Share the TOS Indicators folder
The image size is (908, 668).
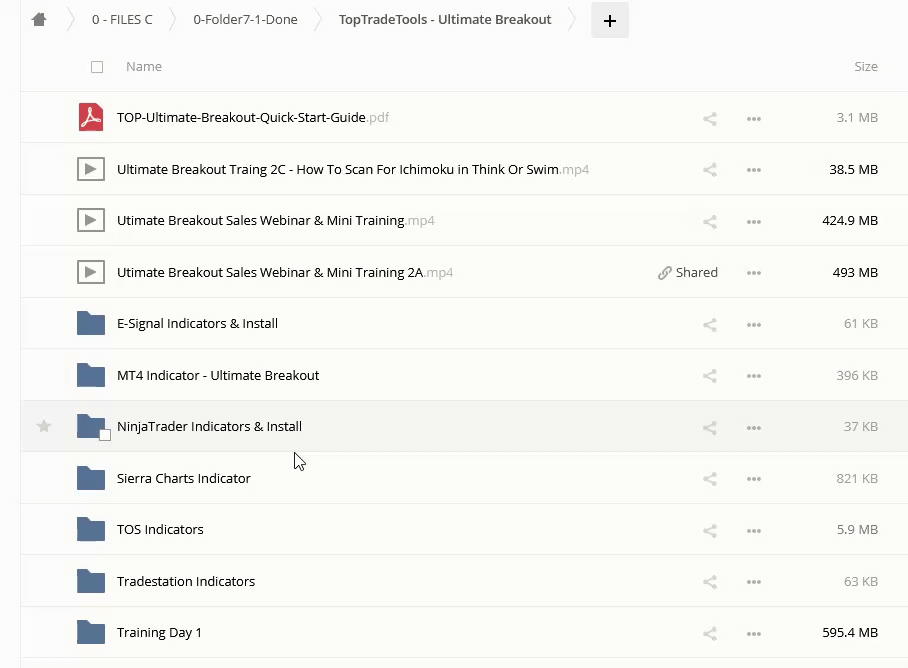point(710,530)
